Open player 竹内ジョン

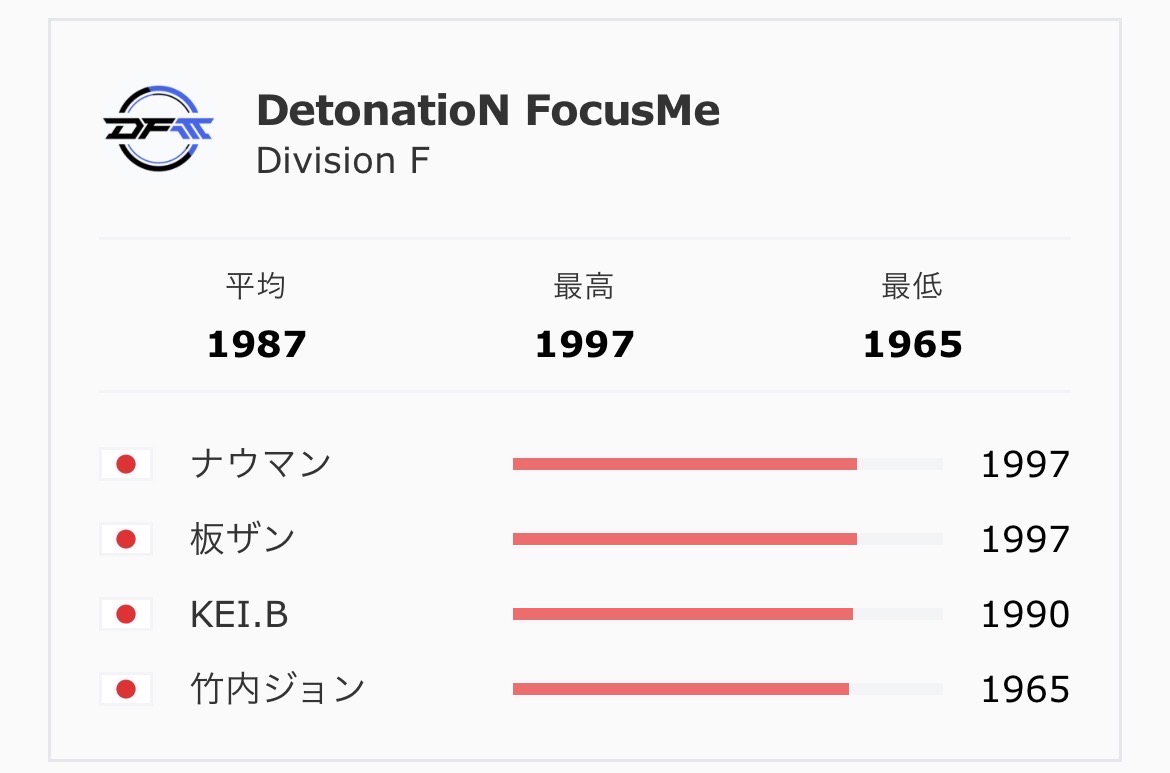[x=278, y=689]
